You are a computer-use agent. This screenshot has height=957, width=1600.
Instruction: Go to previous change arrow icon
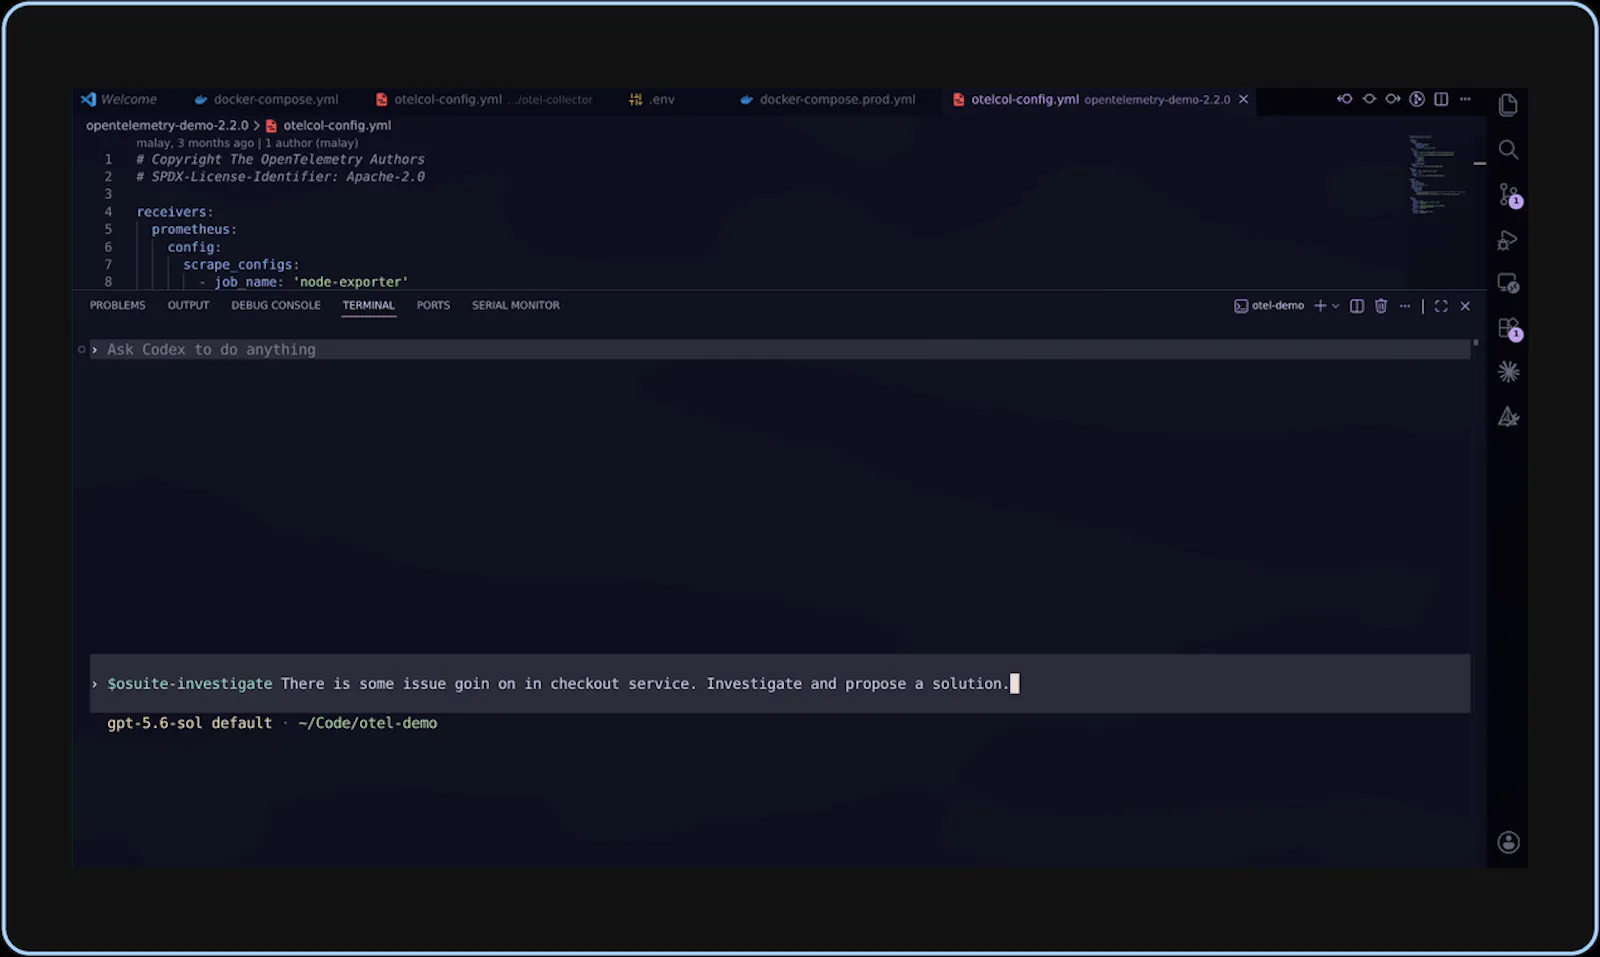coord(1344,99)
